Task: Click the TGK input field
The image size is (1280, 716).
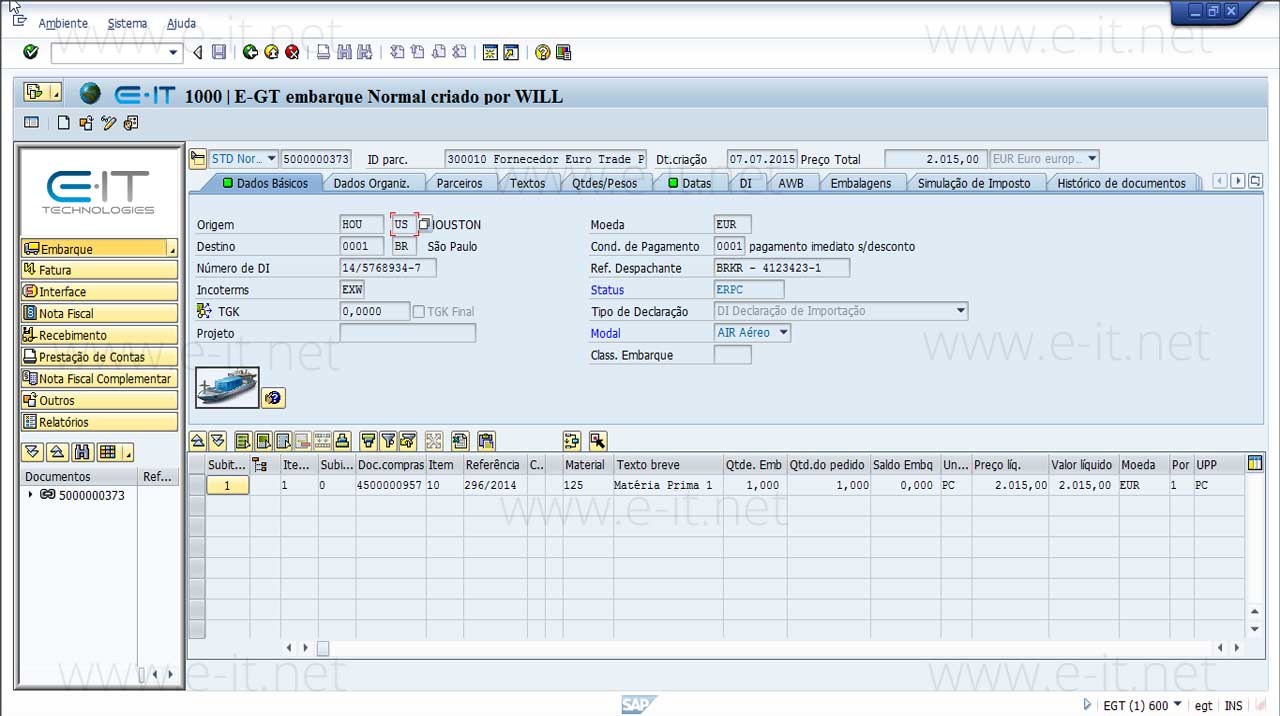Action: pyautogui.click(x=375, y=312)
